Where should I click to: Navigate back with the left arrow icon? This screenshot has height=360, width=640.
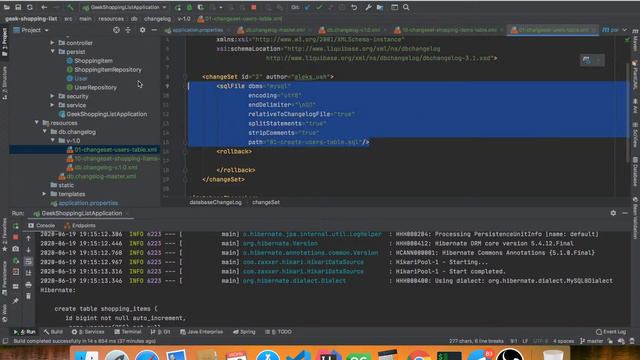tap(44, 7)
